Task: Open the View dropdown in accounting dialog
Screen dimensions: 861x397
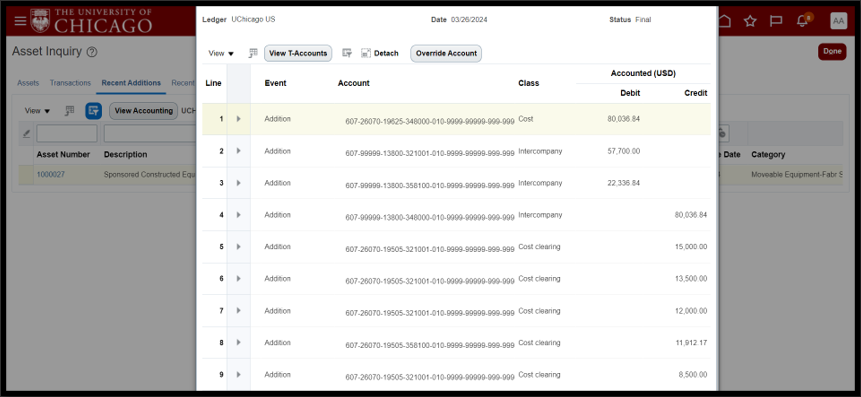Action: [221, 53]
